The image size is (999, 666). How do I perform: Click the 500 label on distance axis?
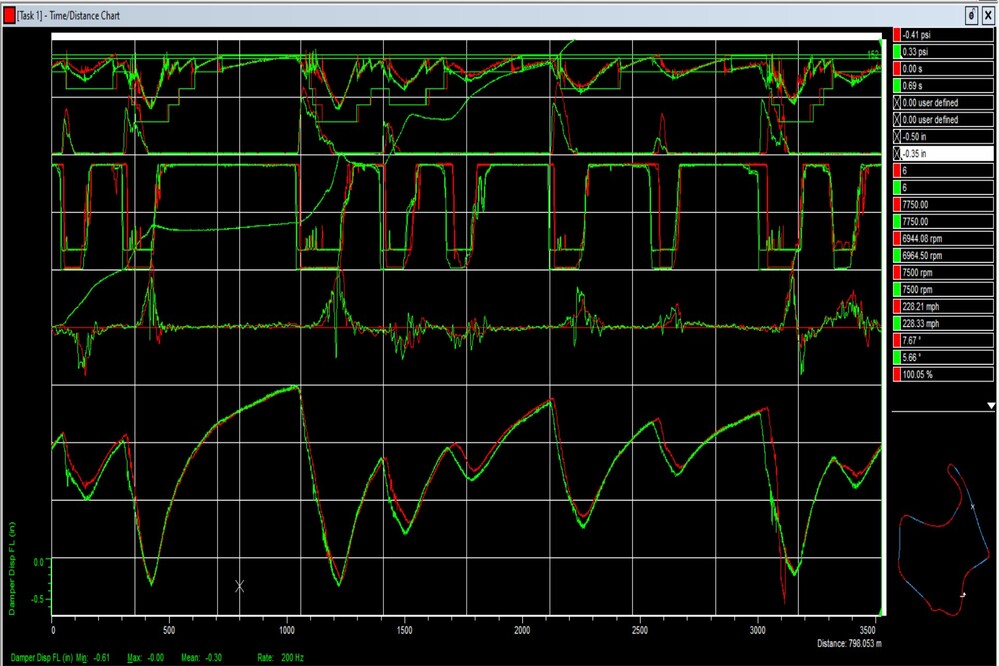[169, 630]
